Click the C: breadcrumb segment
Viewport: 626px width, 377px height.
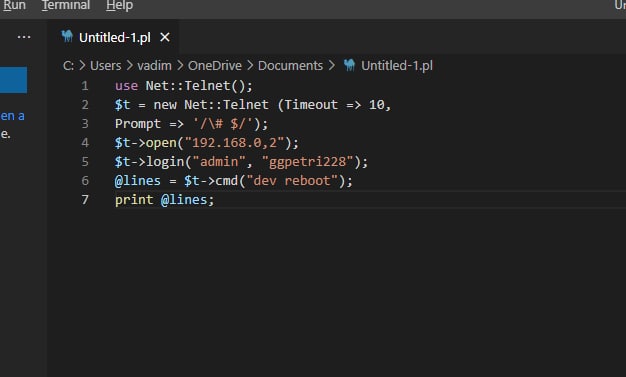[68, 65]
